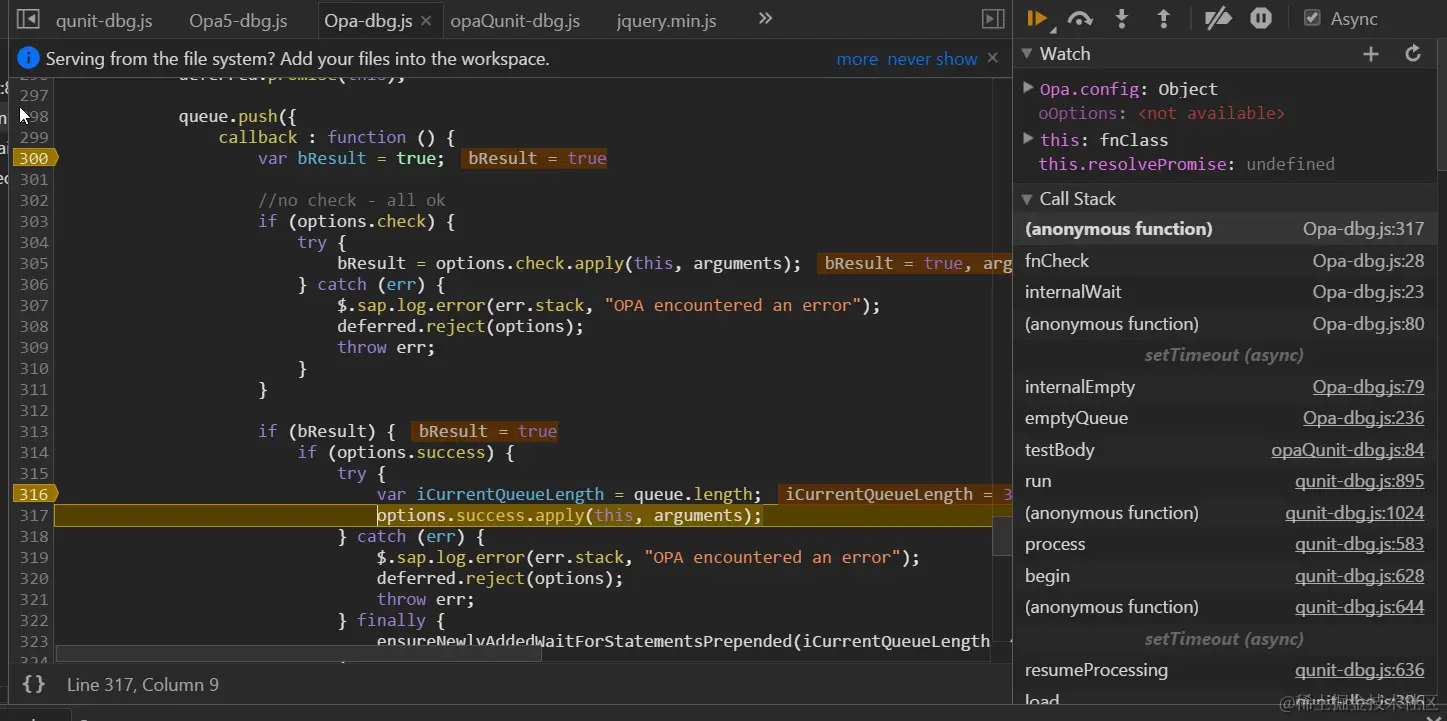Collapse the Call Stack section

point(1026,199)
